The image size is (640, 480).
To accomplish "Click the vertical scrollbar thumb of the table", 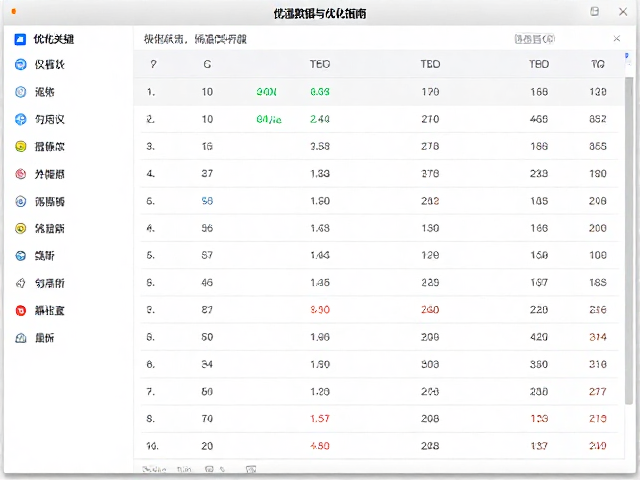I will pyautogui.click(x=629, y=241).
